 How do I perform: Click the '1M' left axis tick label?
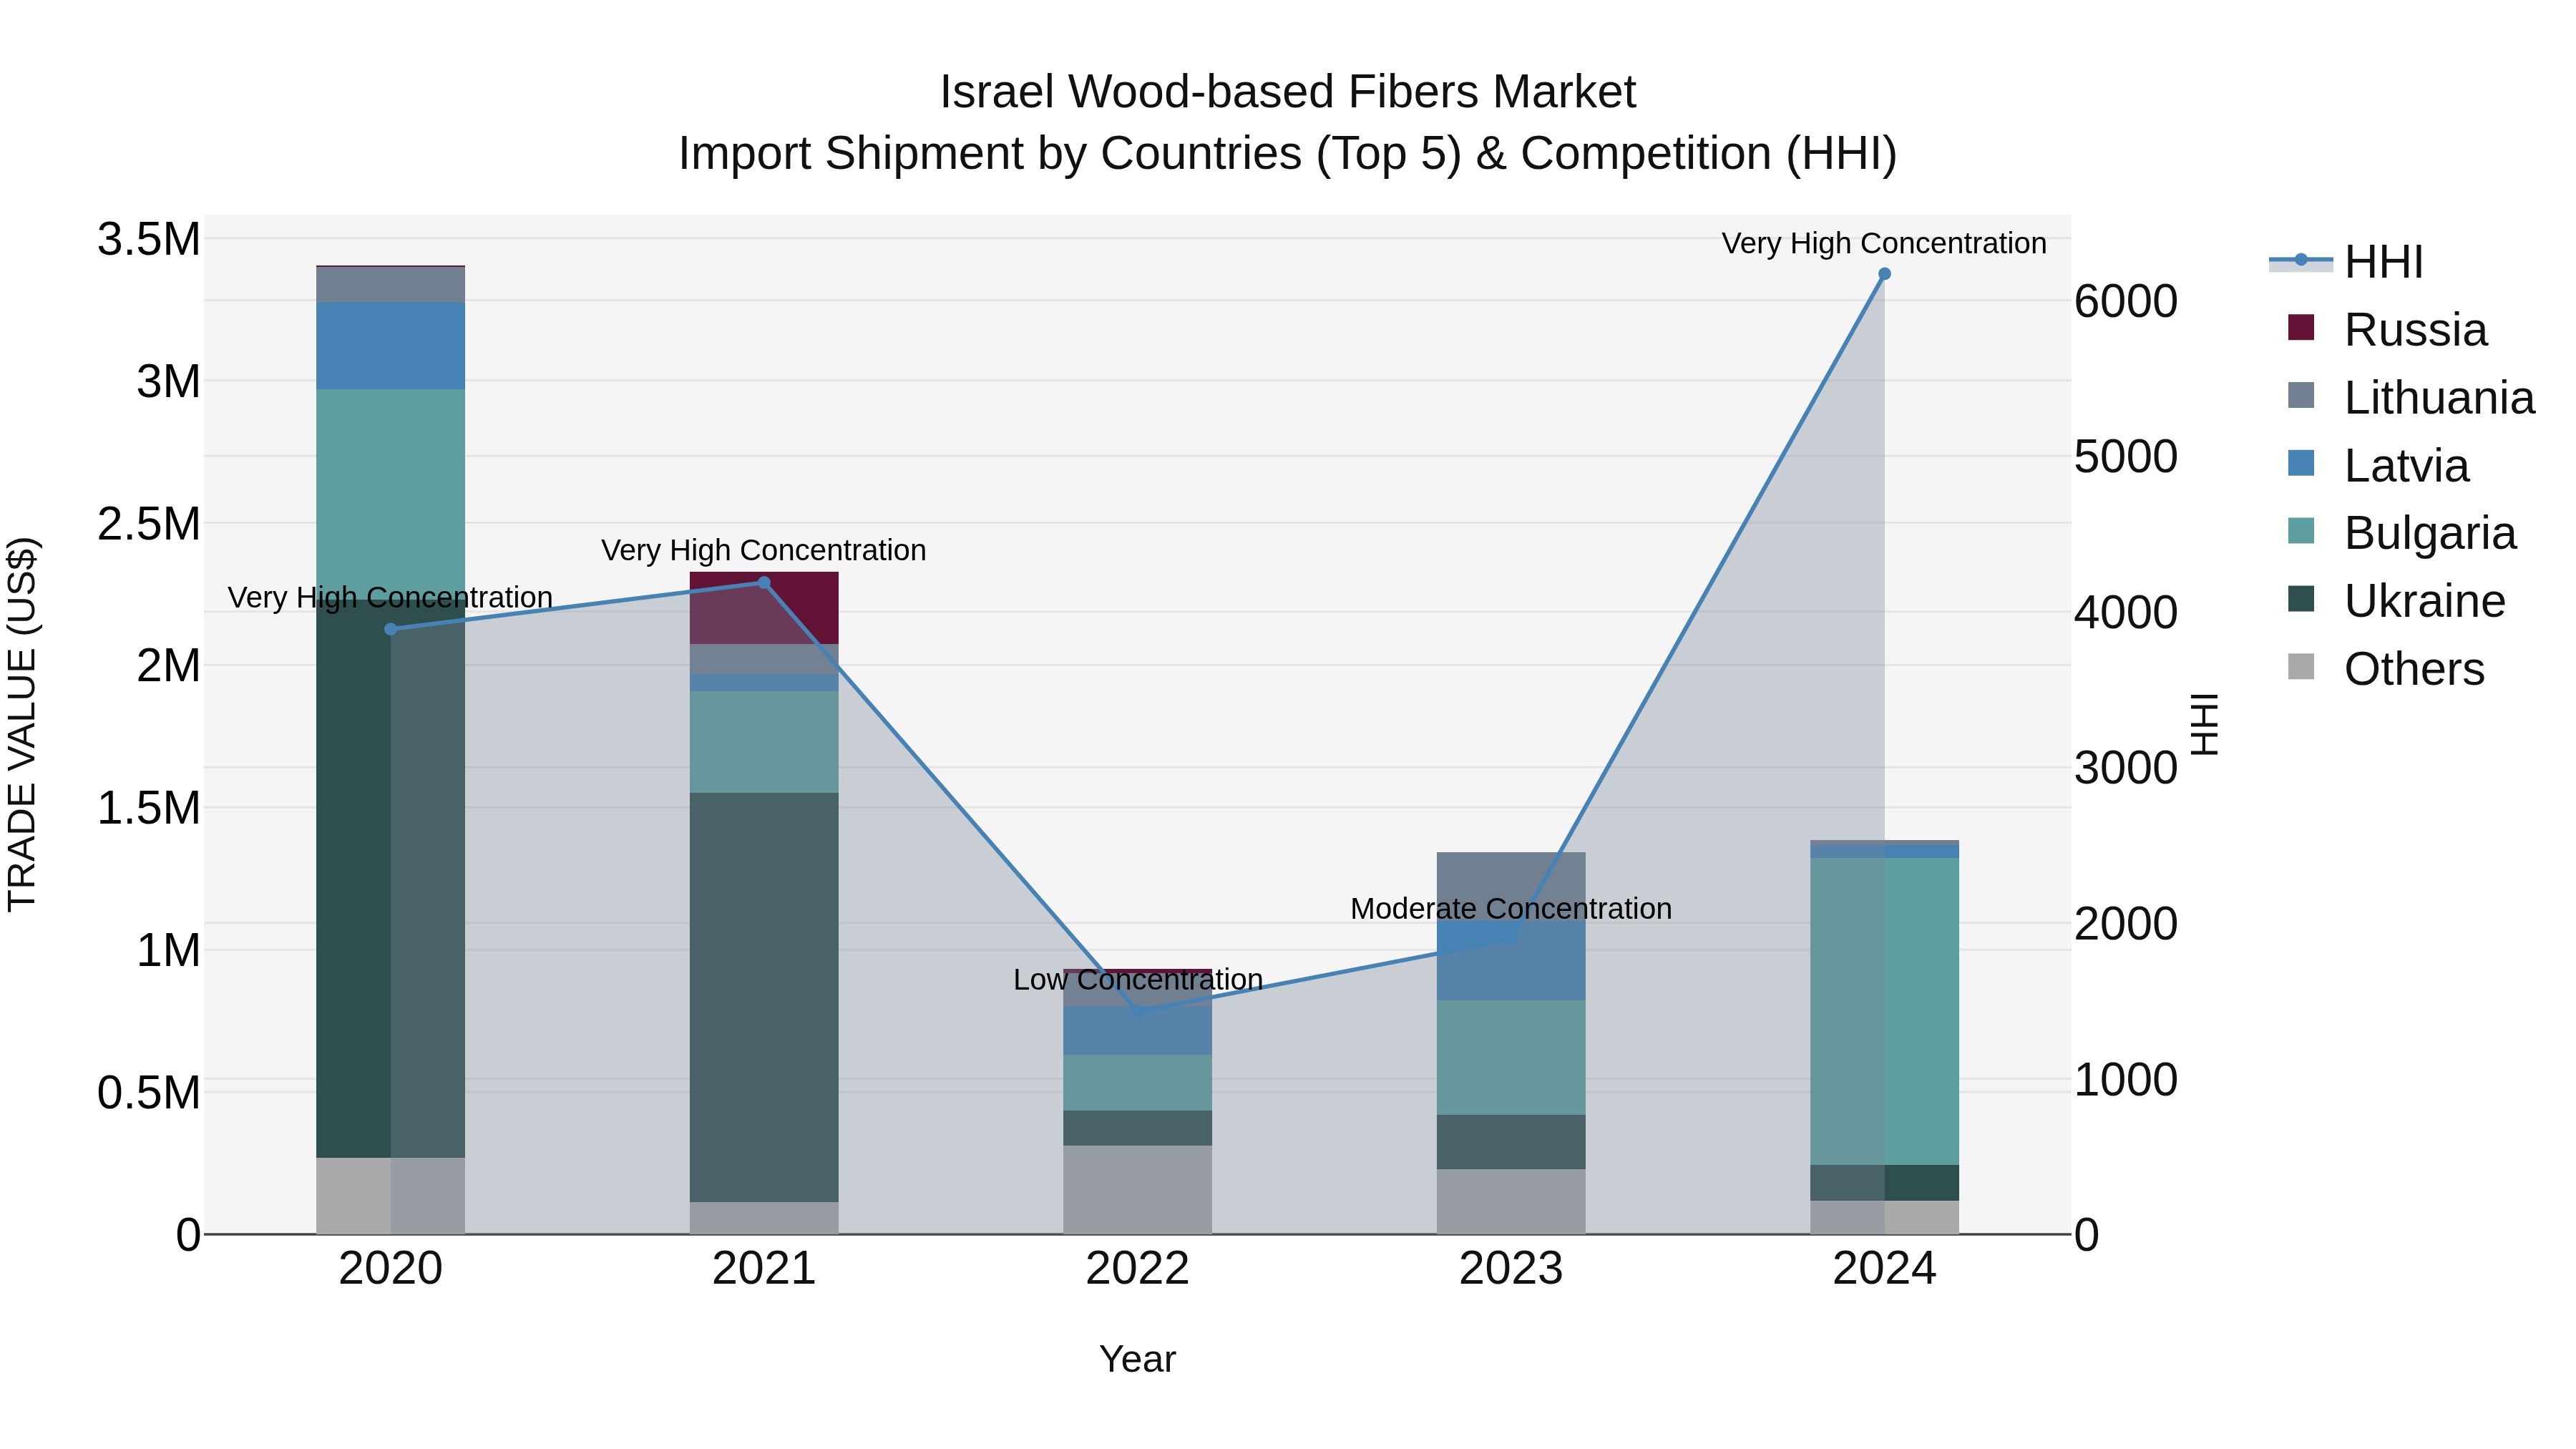coord(168,950)
